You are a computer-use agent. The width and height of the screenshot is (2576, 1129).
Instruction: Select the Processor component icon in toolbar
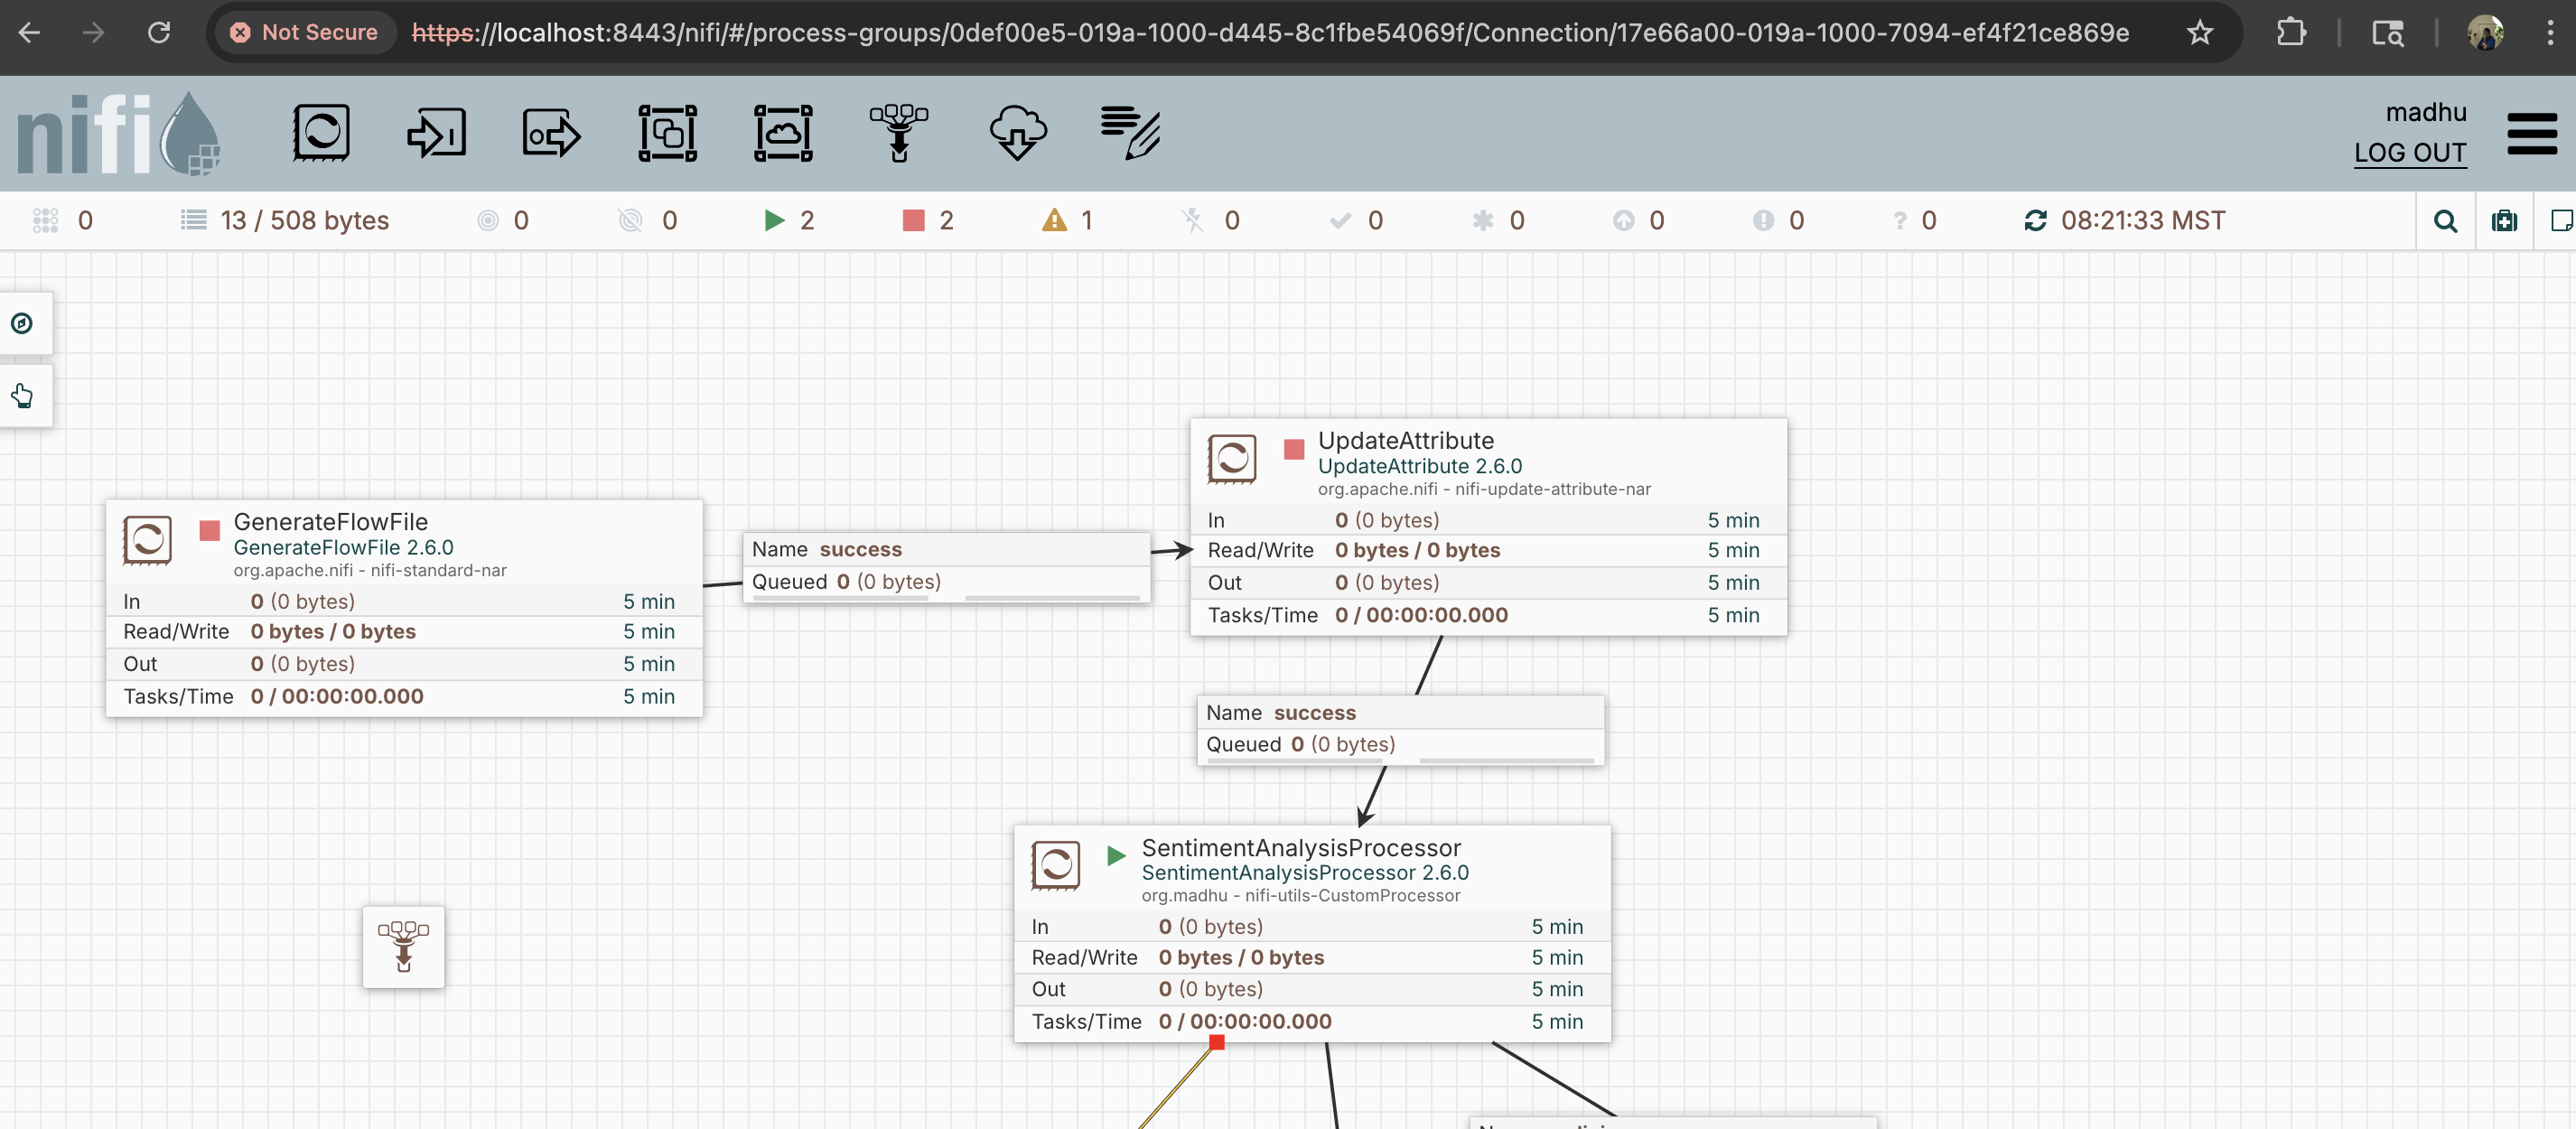(x=321, y=133)
